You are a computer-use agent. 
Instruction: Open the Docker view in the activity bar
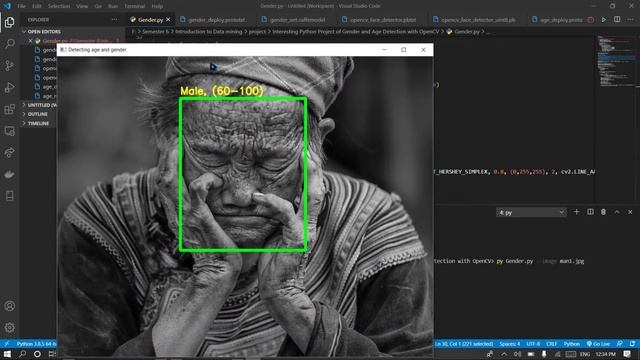[9, 174]
